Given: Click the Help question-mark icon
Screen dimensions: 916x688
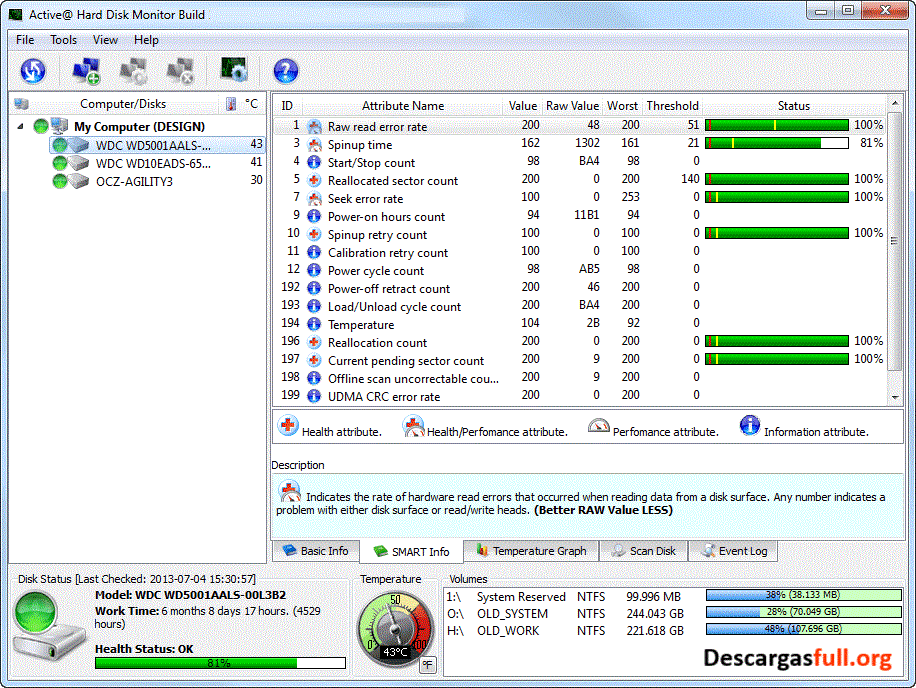Looking at the screenshot, I should 286,70.
